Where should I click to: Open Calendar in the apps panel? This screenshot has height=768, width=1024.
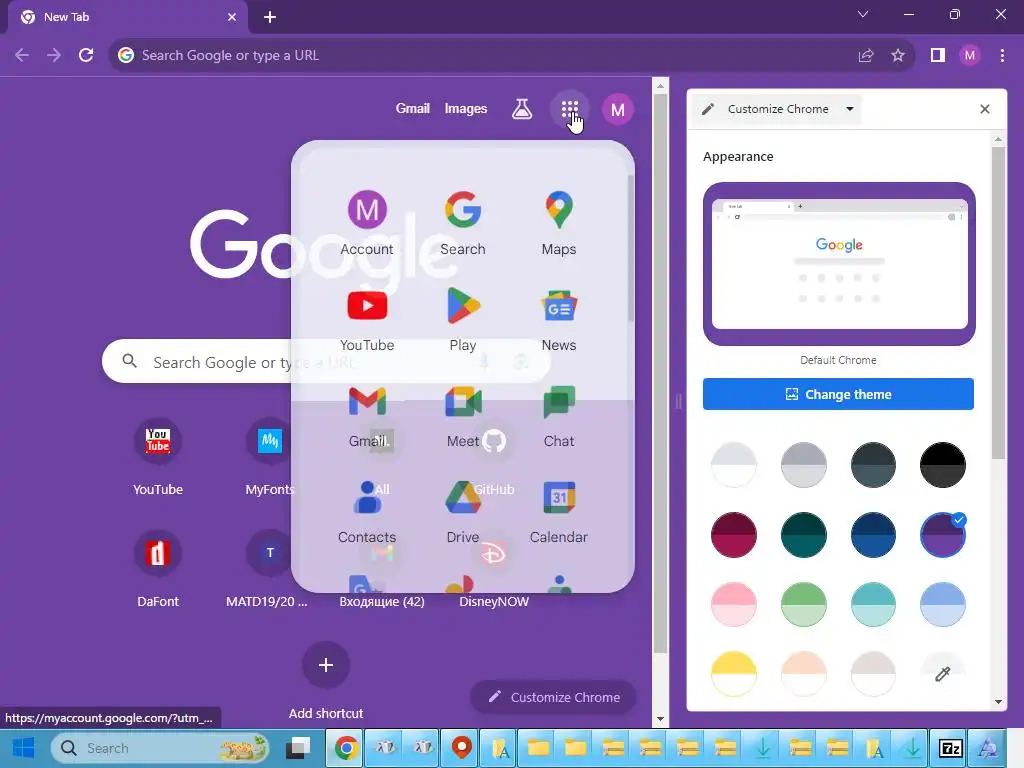(559, 511)
